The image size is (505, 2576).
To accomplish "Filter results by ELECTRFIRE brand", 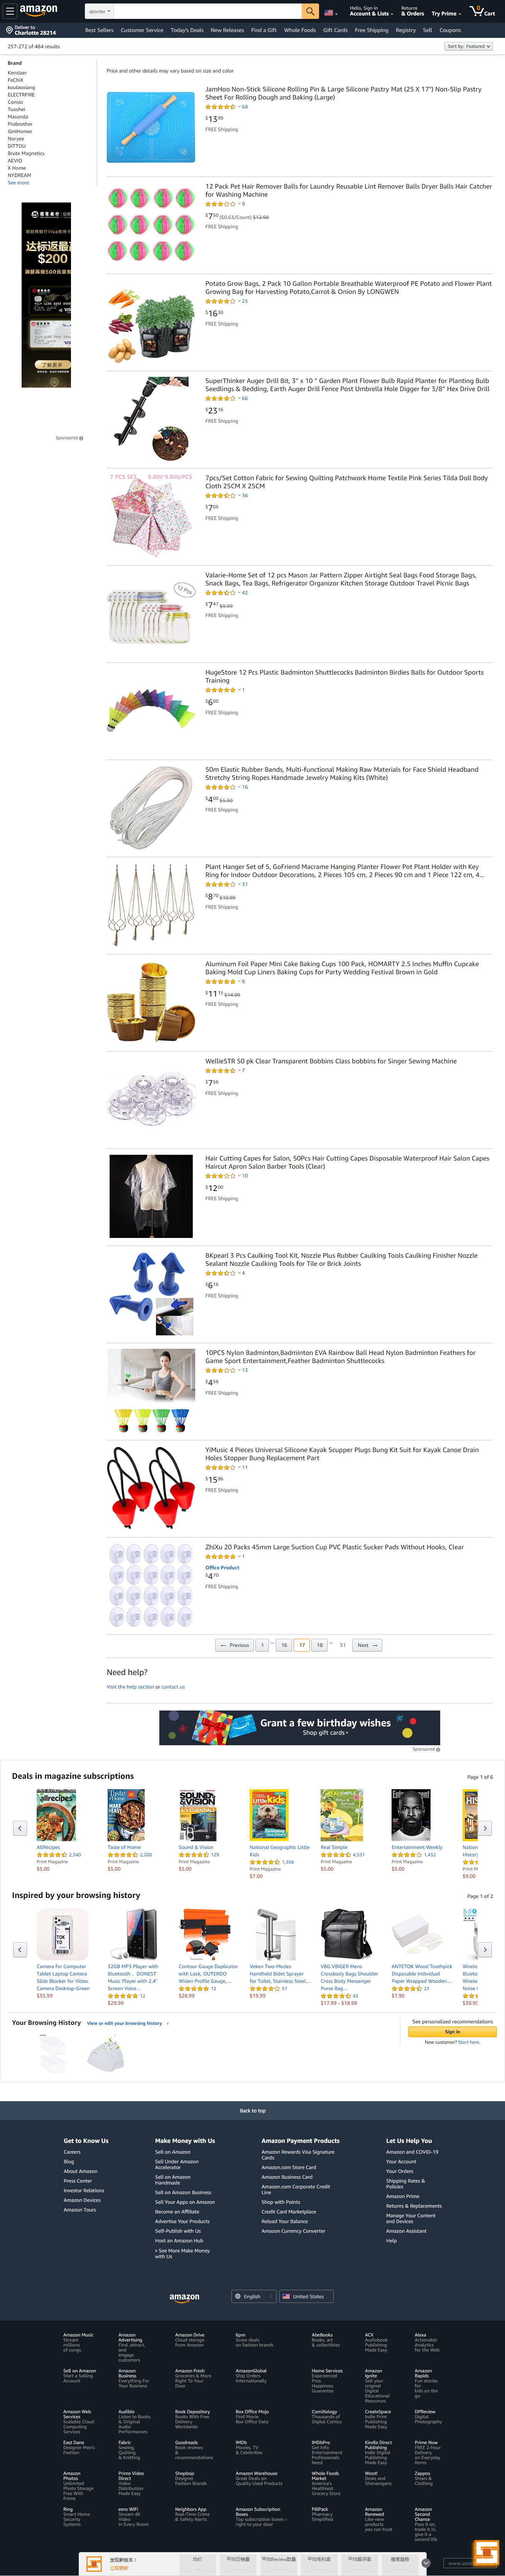I will pos(21,95).
